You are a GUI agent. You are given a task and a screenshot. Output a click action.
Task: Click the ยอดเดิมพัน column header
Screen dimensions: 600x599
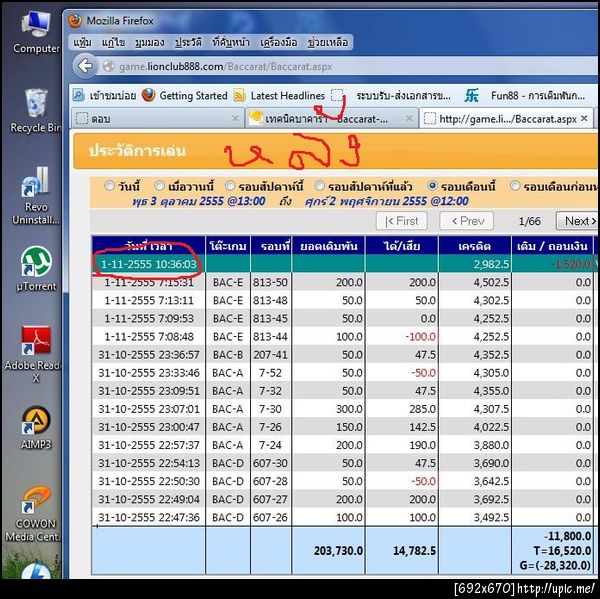[x=329, y=246]
